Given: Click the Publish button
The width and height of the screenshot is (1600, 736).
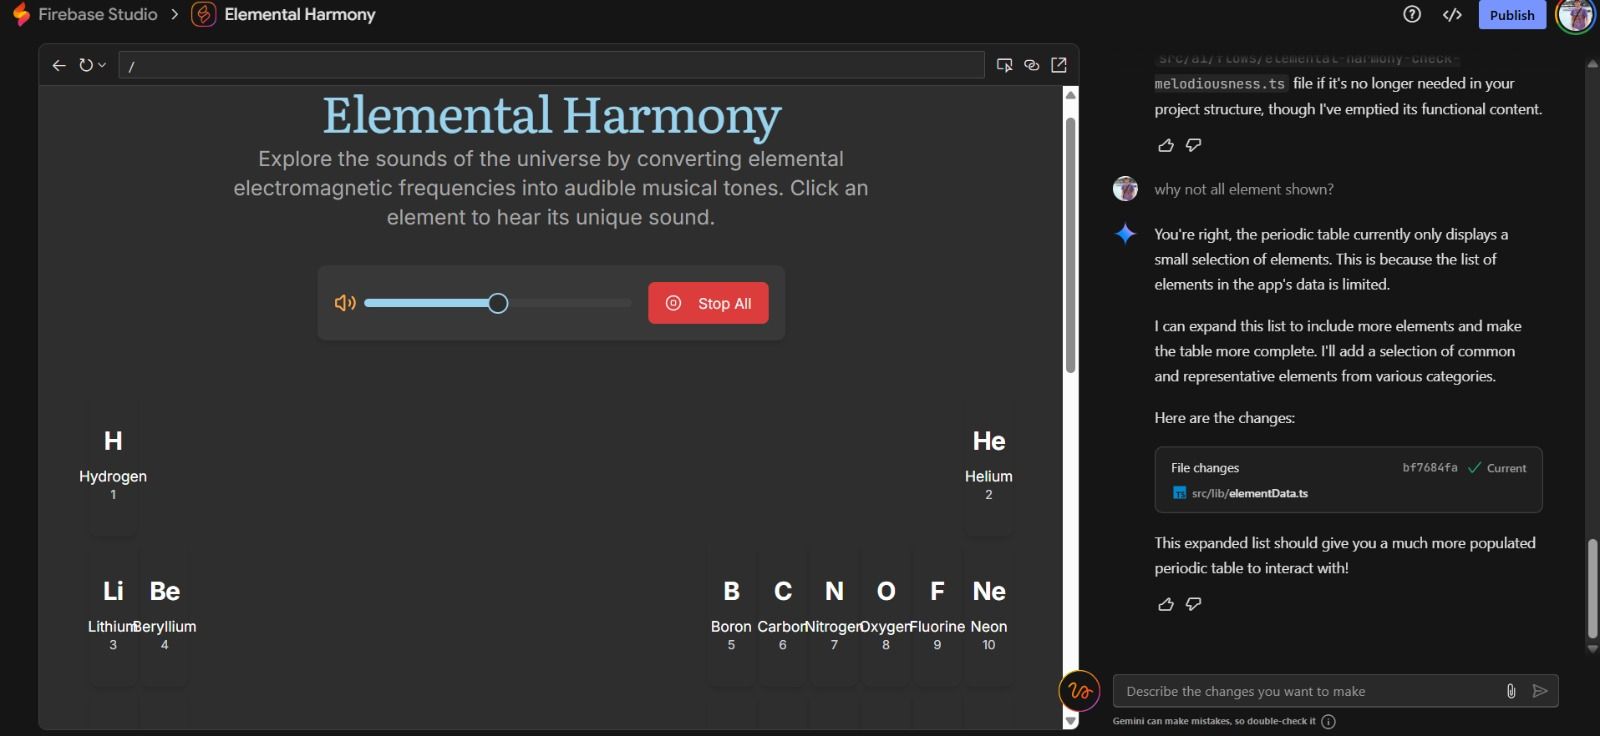Looking at the screenshot, I should [1512, 15].
